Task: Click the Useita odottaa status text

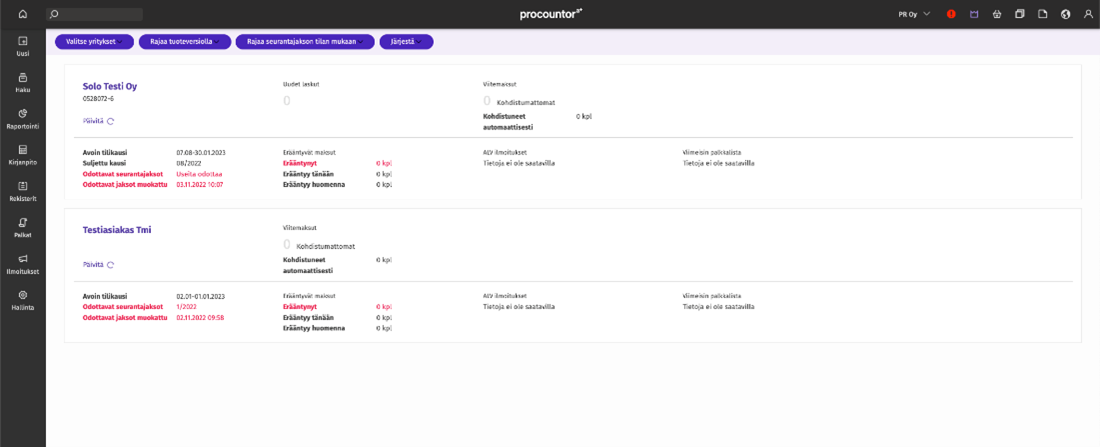Action: tap(199, 173)
